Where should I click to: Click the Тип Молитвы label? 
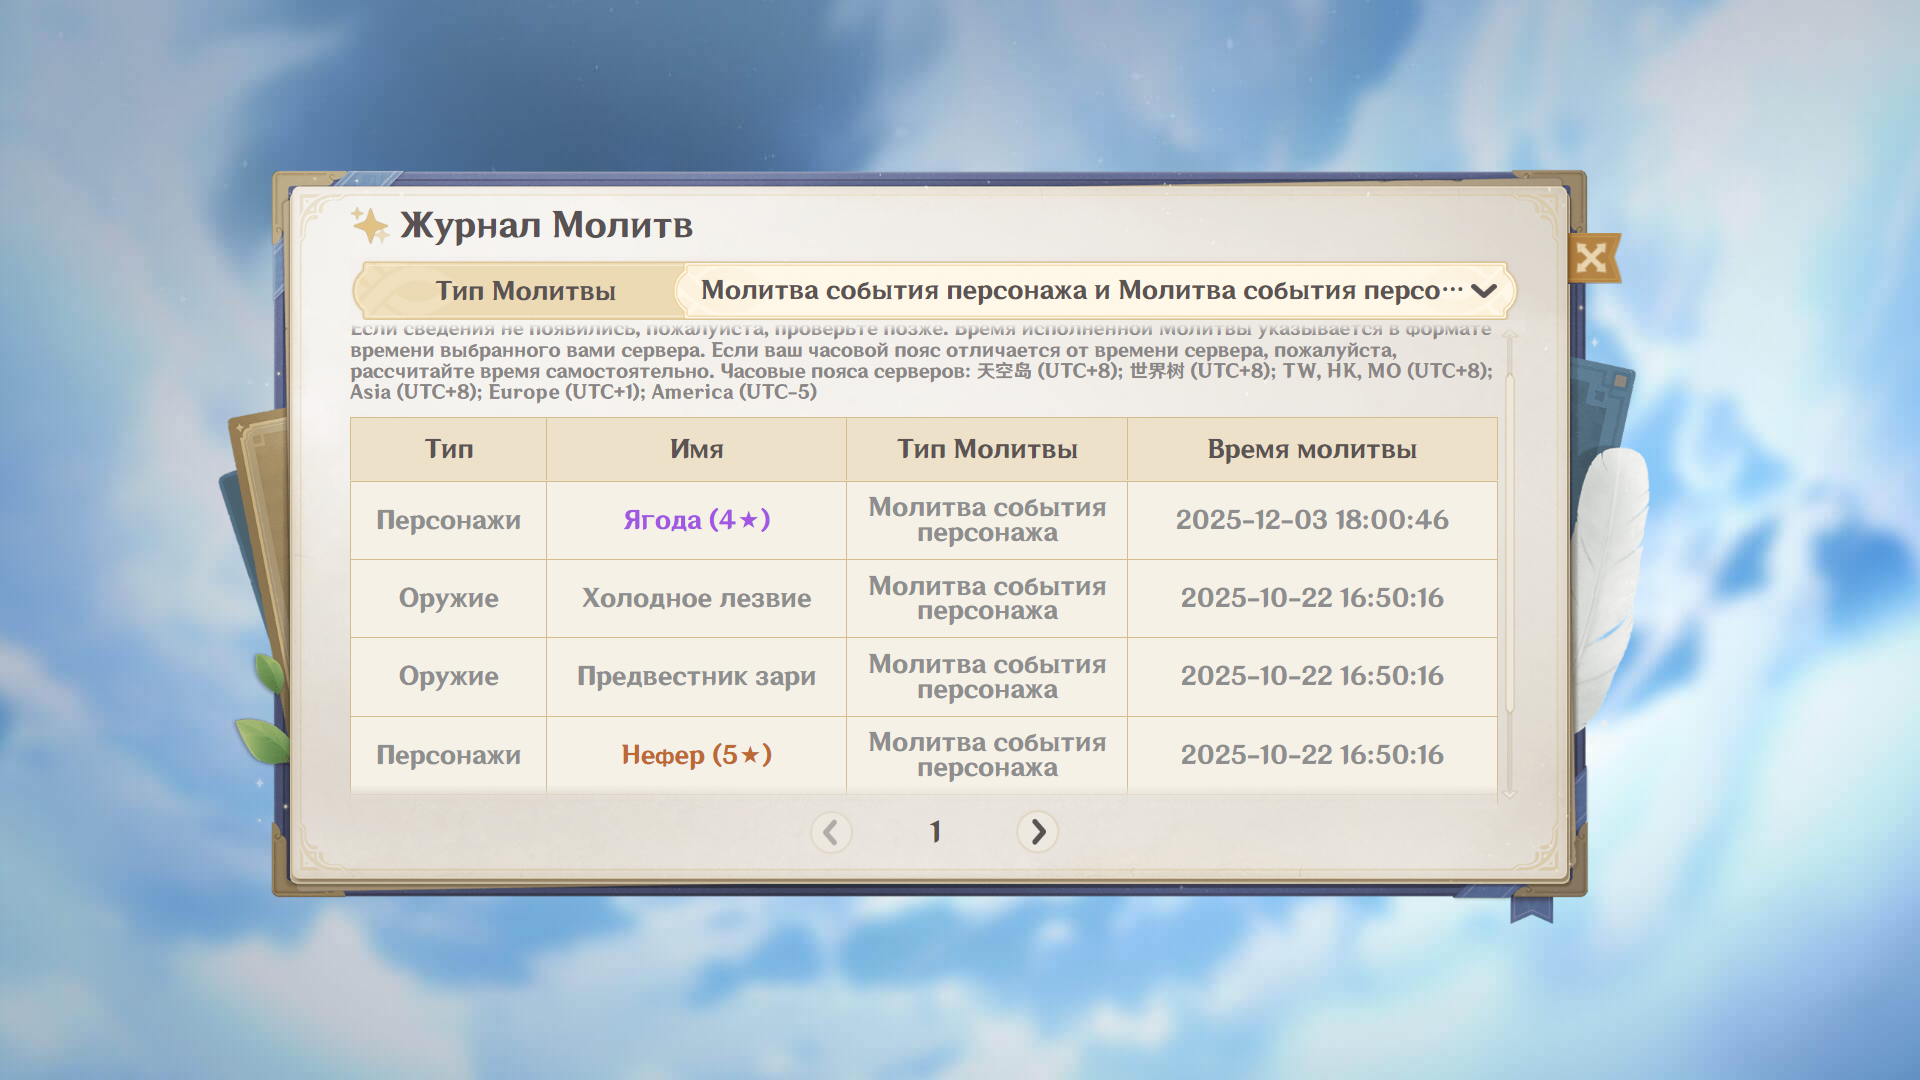[x=525, y=291]
